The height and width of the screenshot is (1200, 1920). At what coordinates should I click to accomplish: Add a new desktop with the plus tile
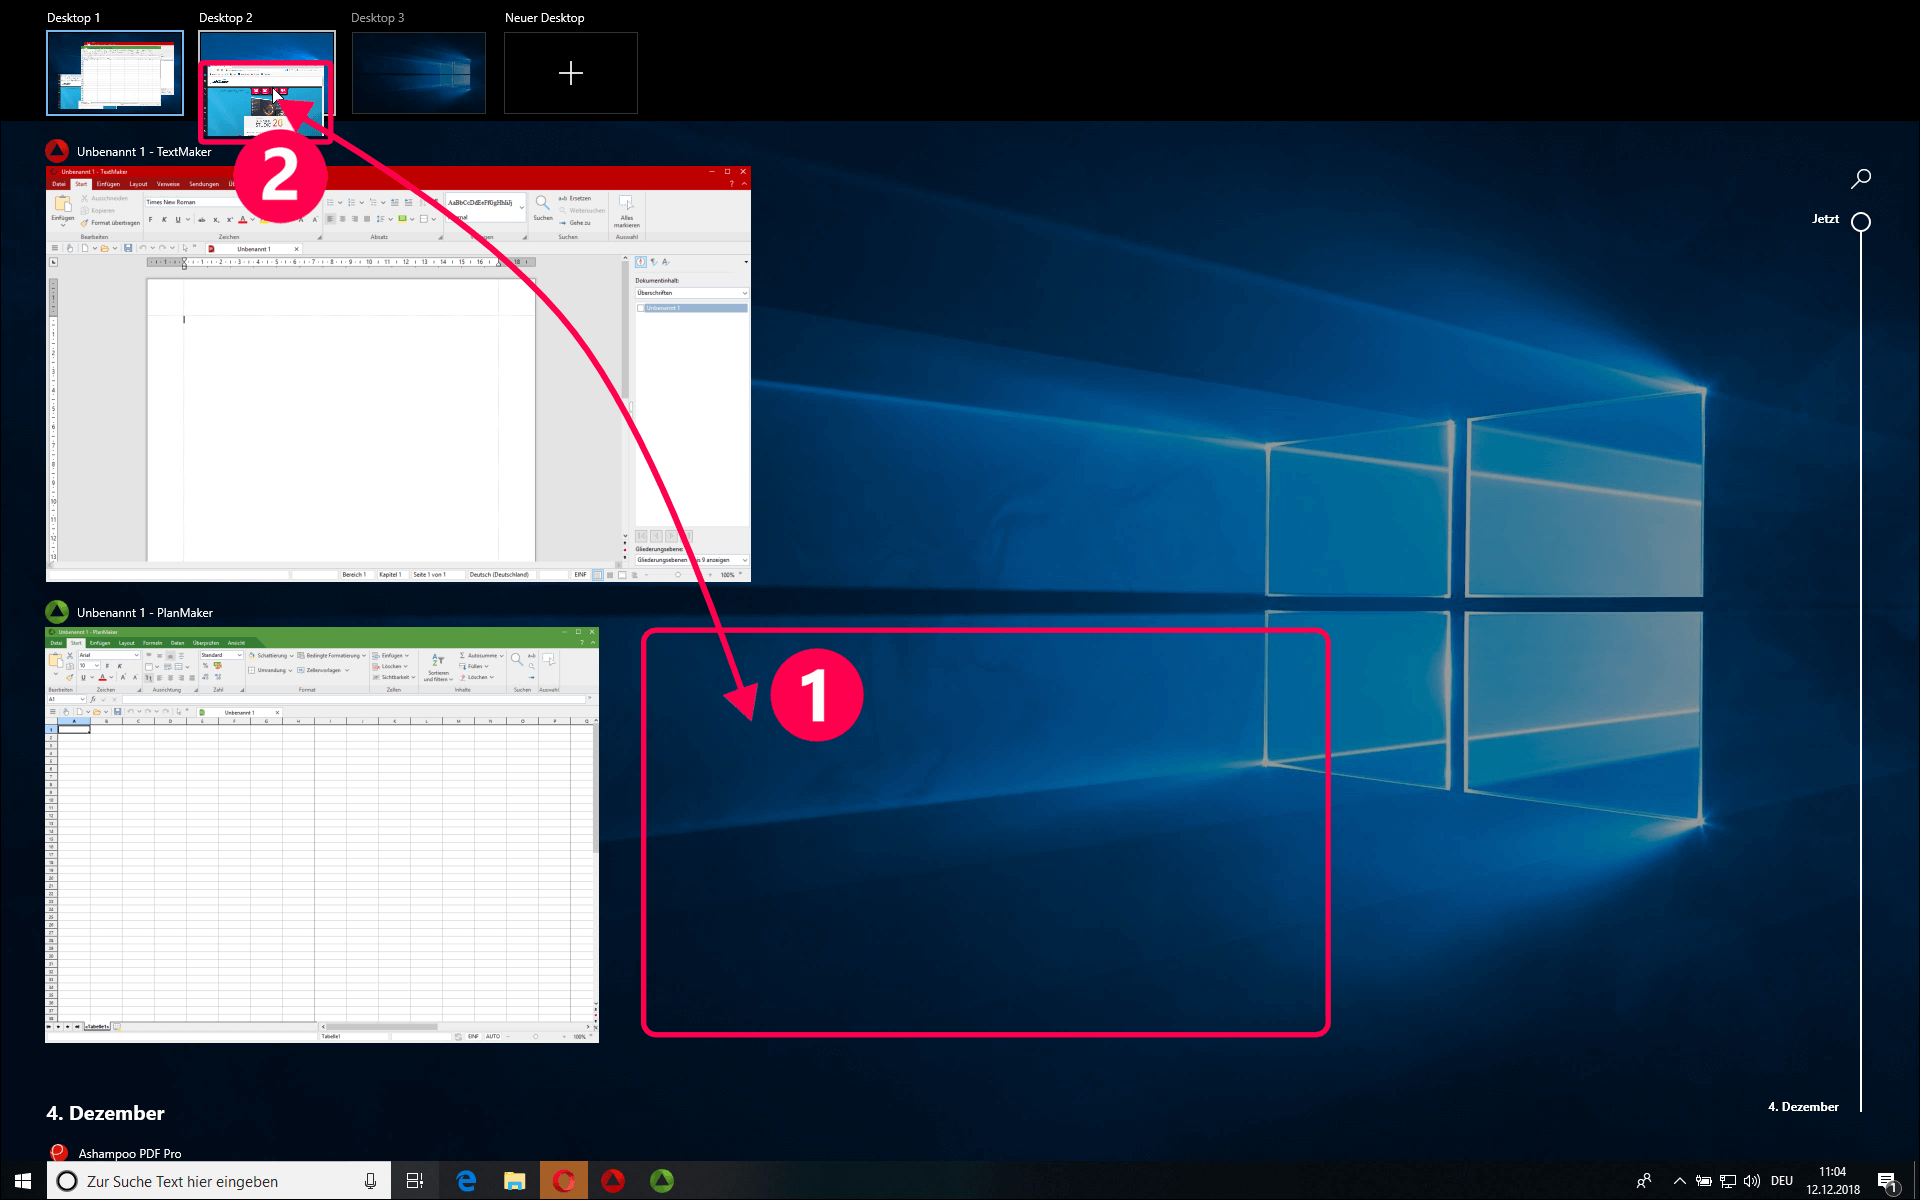point(571,73)
